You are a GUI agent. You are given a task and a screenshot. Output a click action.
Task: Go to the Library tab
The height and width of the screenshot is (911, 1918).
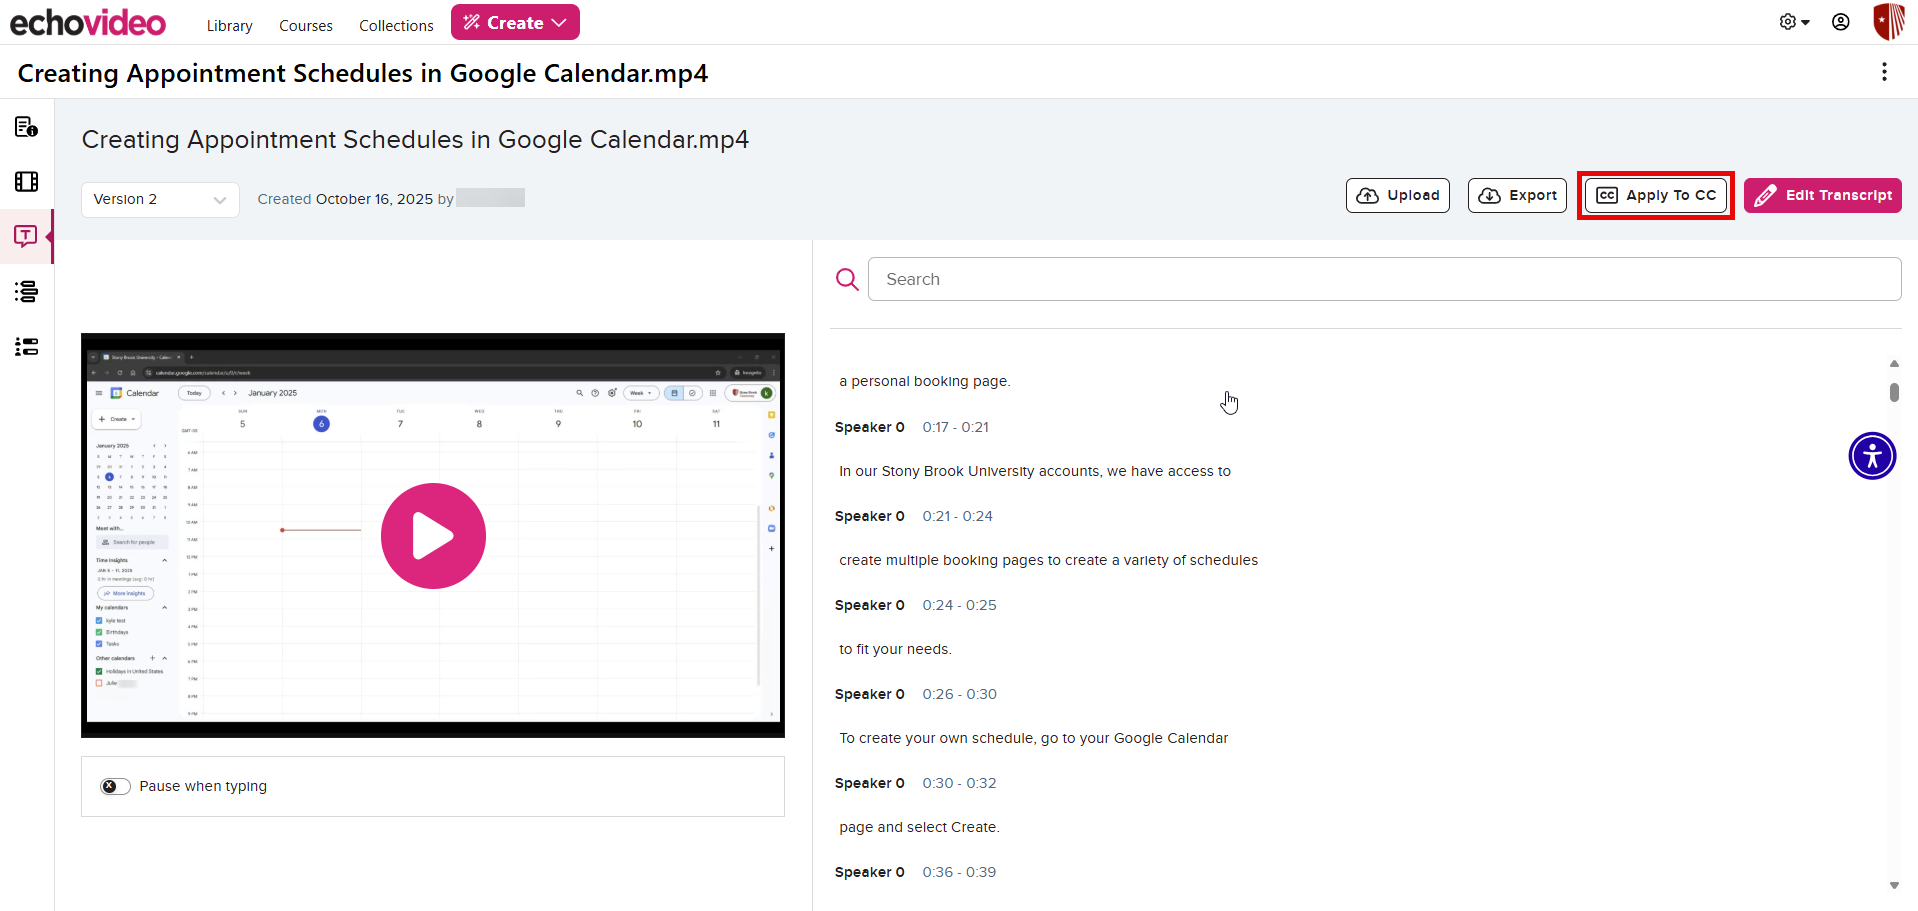click(x=229, y=26)
